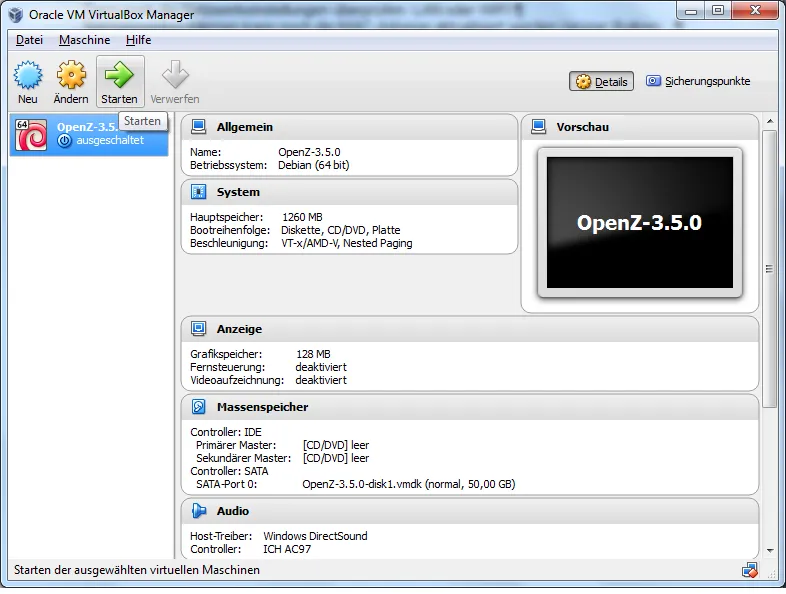Collapse the Audio section header
Image resolution: width=786 pixels, height=594 pixels.
470,511
